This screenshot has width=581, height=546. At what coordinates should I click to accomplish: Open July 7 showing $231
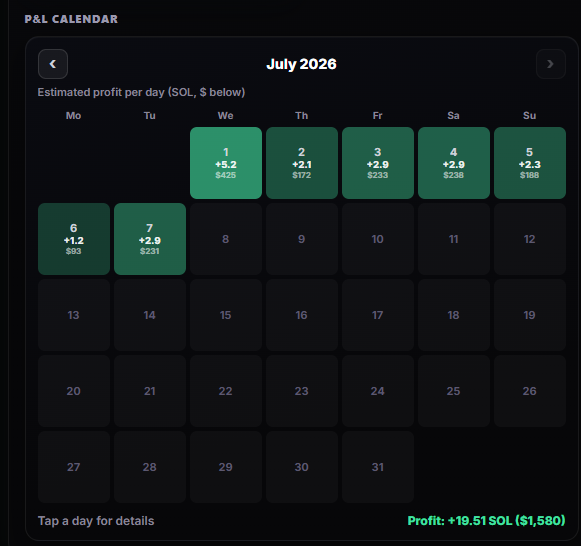[150, 239]
